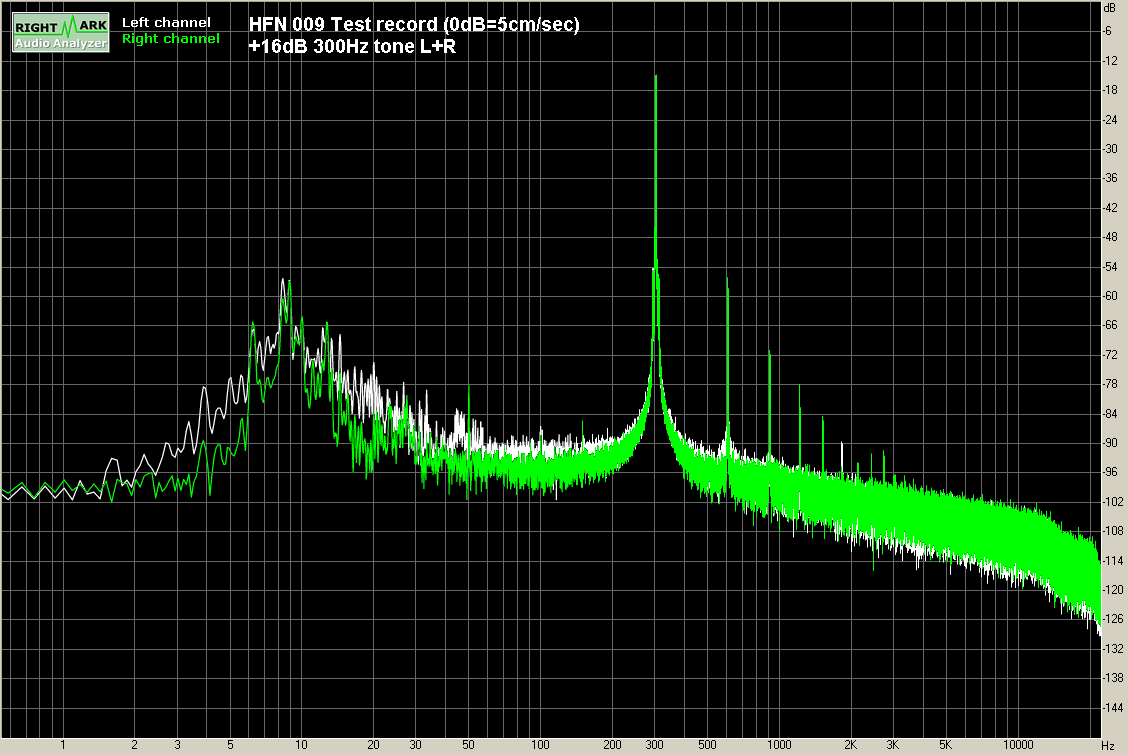Screen dimensions: 1128x755
Task: Click the -108 dB axis value
Action: point(1112,531)
